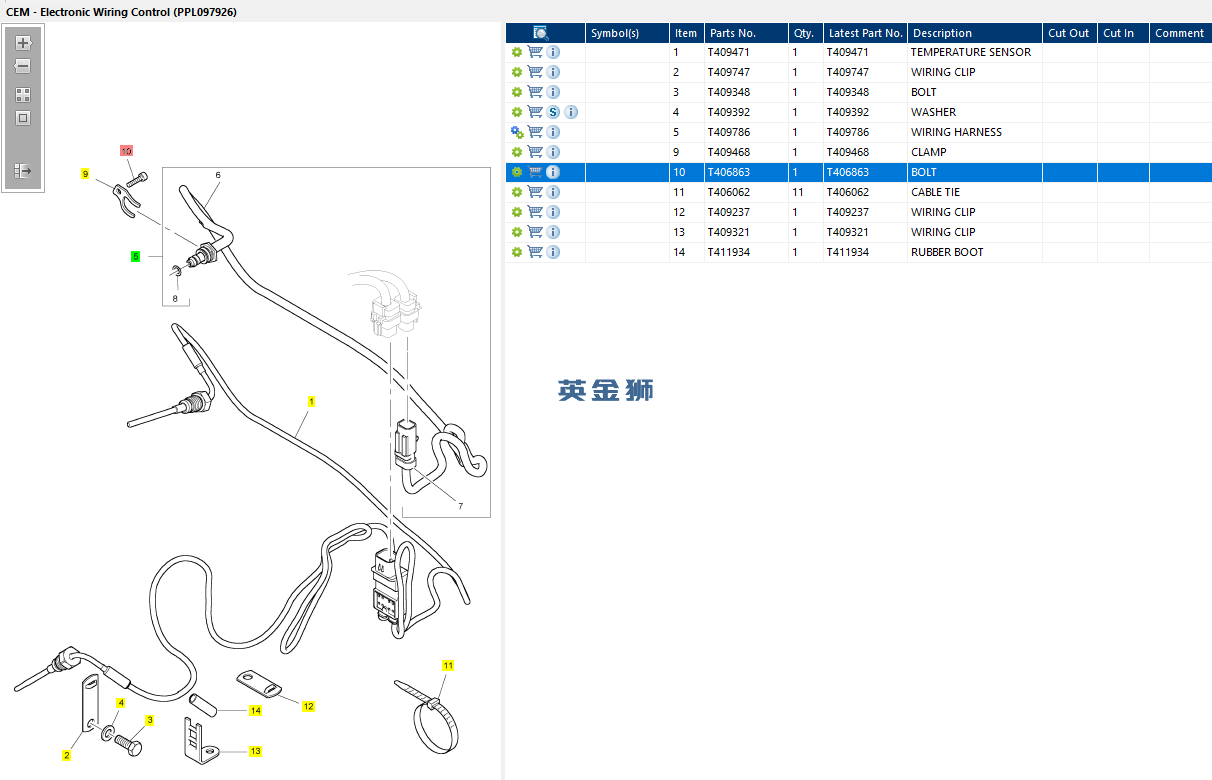
Task: Add CABLE TIE to cart
Action: [x=535, y=192]
